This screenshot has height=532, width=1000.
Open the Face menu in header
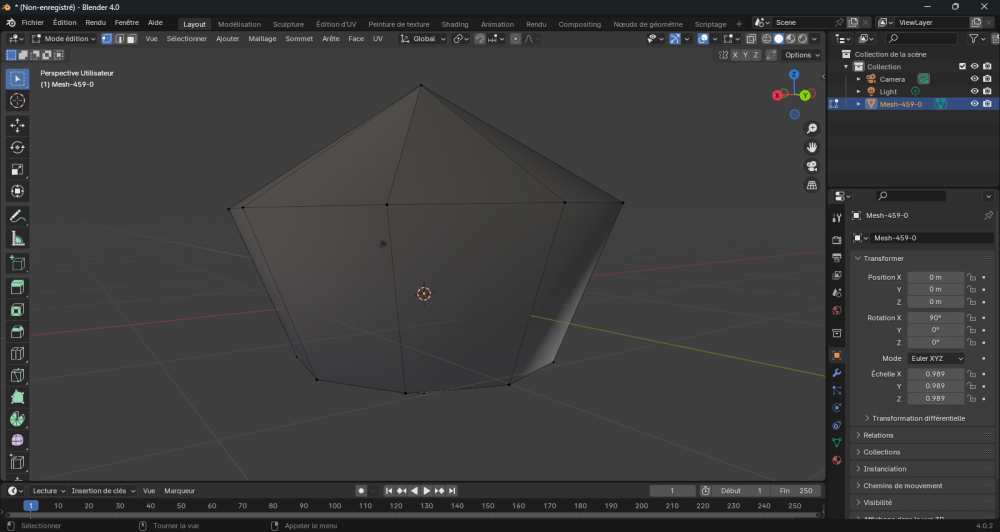(x=356, y=39)
